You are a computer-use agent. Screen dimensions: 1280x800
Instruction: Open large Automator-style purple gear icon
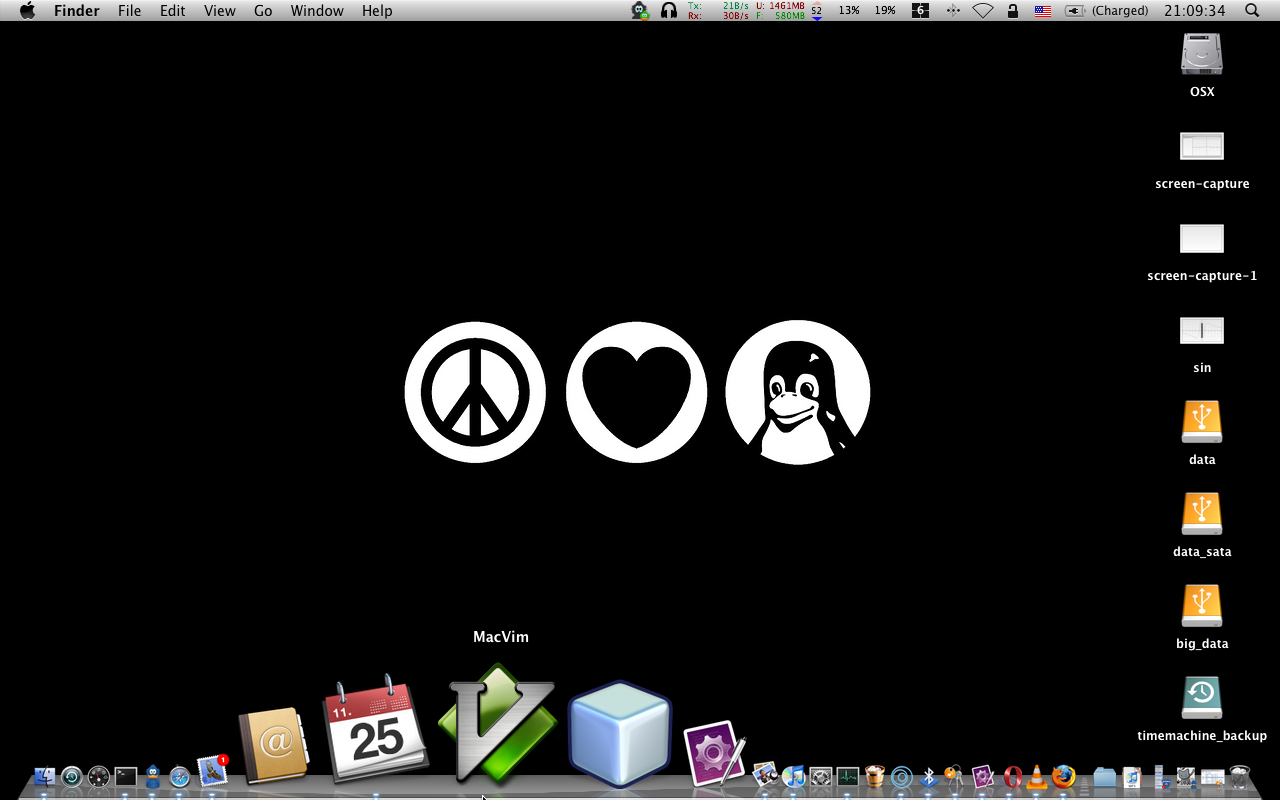tap(714, 753)
